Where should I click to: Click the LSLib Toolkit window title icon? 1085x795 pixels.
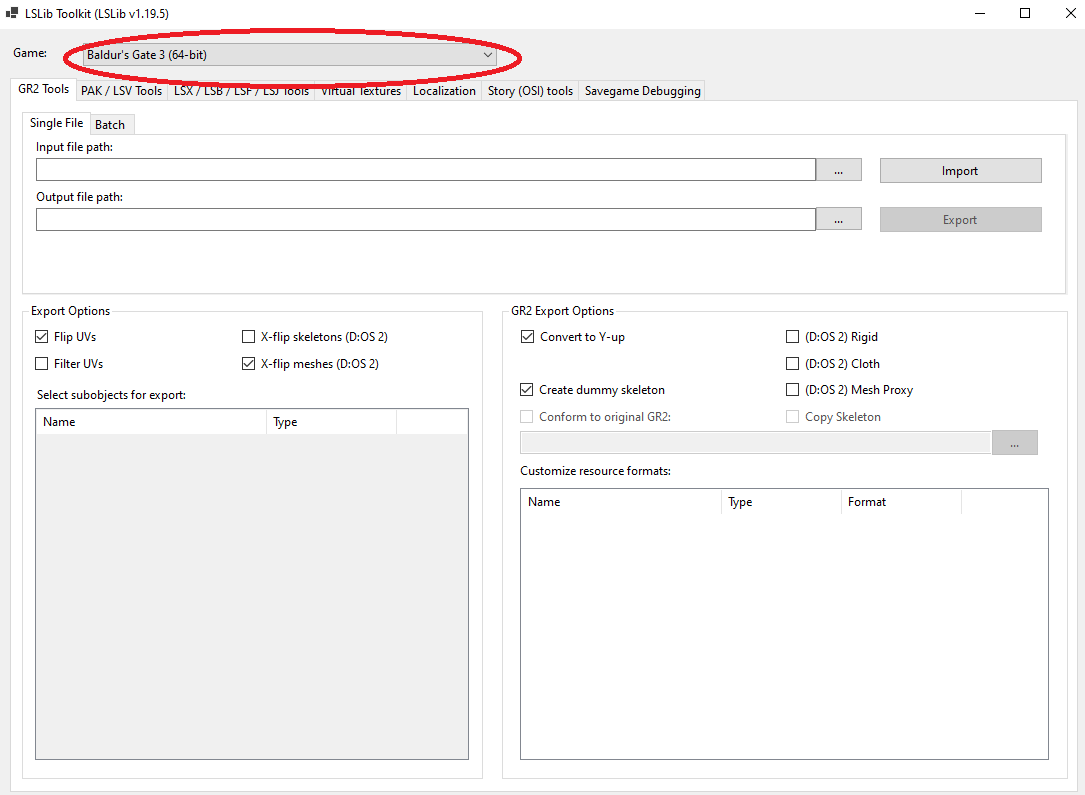12,13
